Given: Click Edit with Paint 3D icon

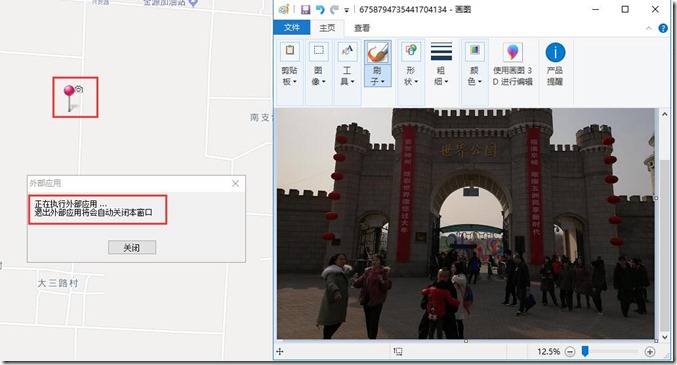Looking at the screenshot, I should (512, 53).
